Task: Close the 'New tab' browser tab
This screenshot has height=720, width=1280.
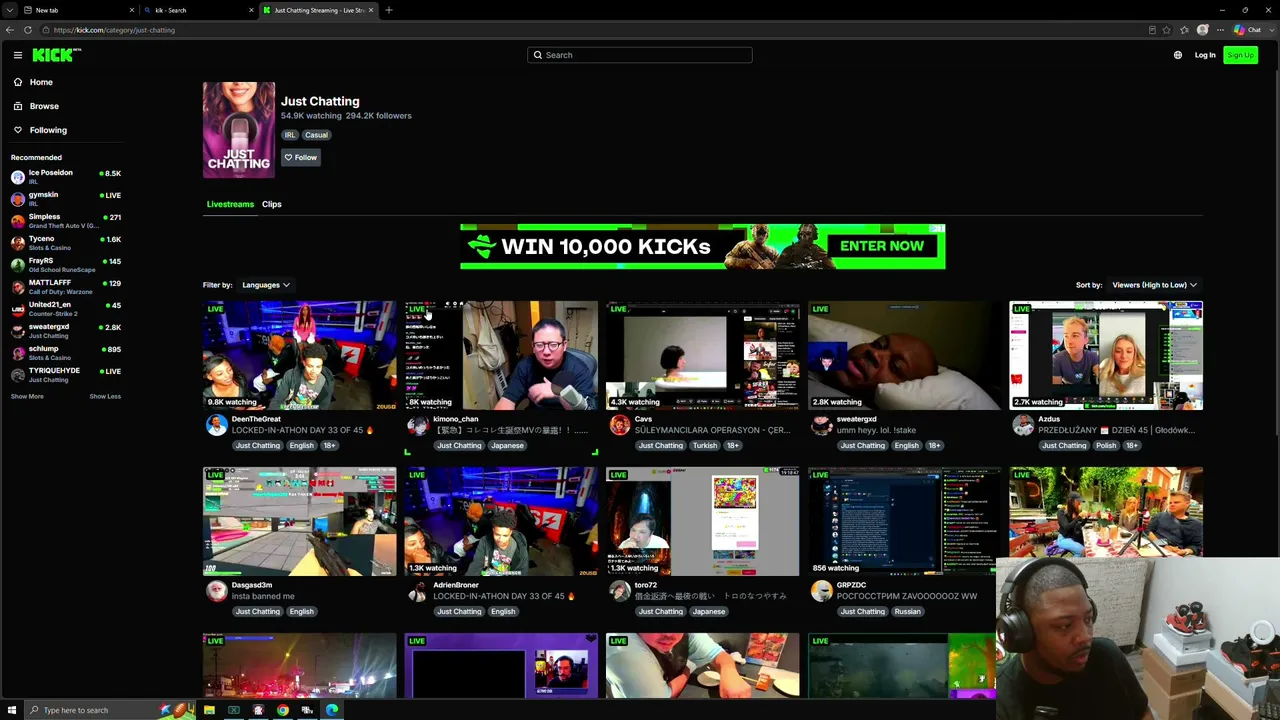Action: coord(131,10)
